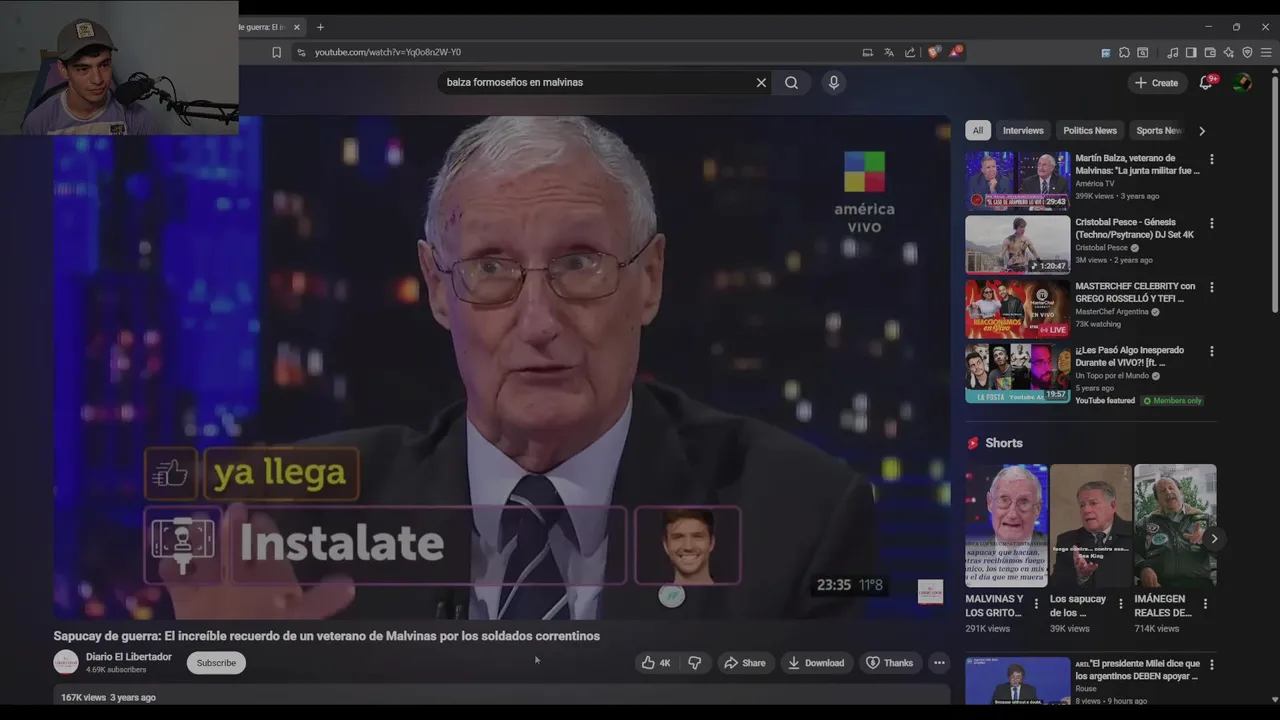This screenshot has height=720, width=1280.
Task: Open the Brave Shields lion icon
Action: click(x=934, y=52)
